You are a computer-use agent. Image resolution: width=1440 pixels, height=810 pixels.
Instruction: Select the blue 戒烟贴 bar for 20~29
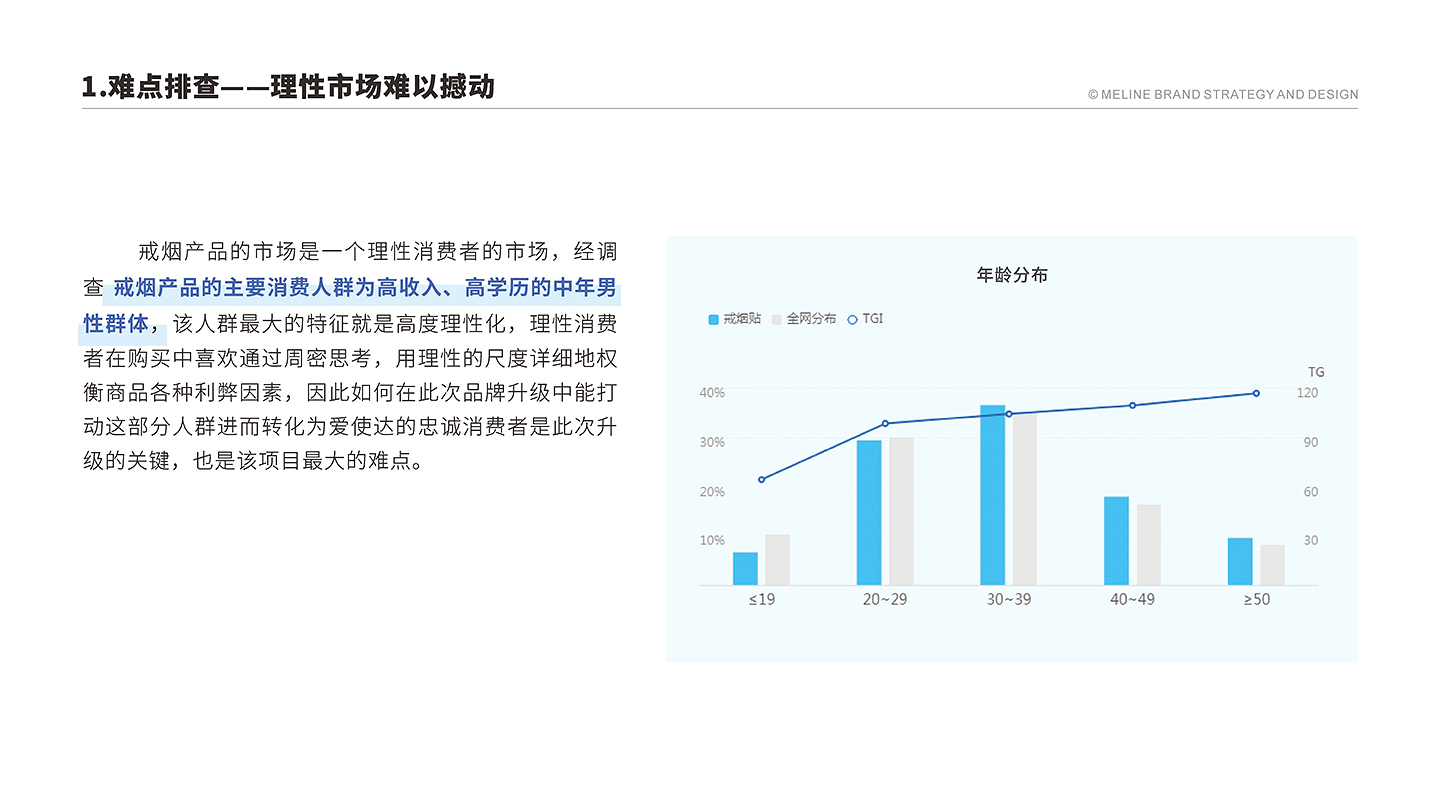[869, 513]
